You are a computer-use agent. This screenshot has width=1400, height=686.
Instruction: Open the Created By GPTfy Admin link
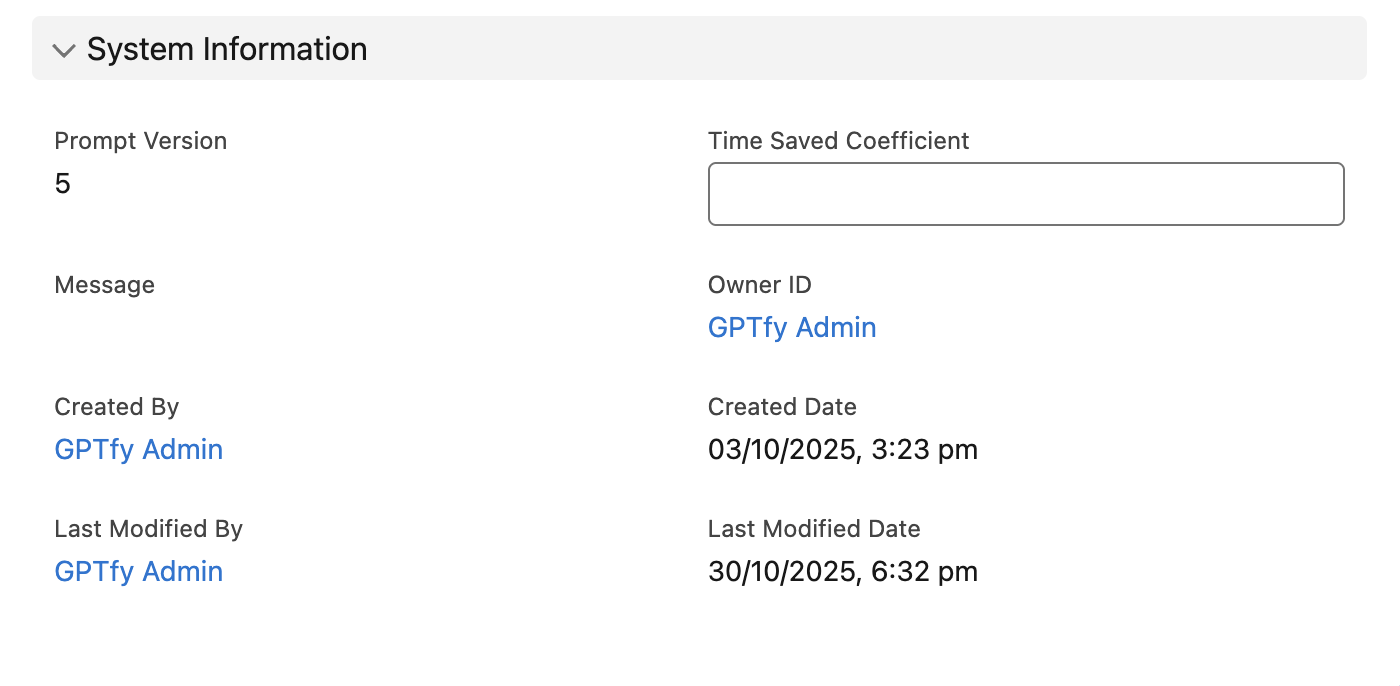point(139,450)
